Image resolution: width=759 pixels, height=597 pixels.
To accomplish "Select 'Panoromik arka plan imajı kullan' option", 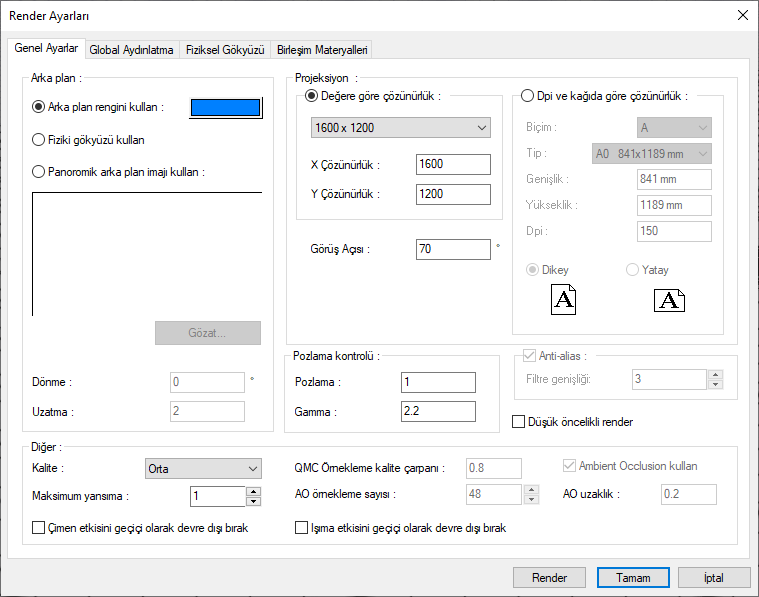I will coord(40,171).
